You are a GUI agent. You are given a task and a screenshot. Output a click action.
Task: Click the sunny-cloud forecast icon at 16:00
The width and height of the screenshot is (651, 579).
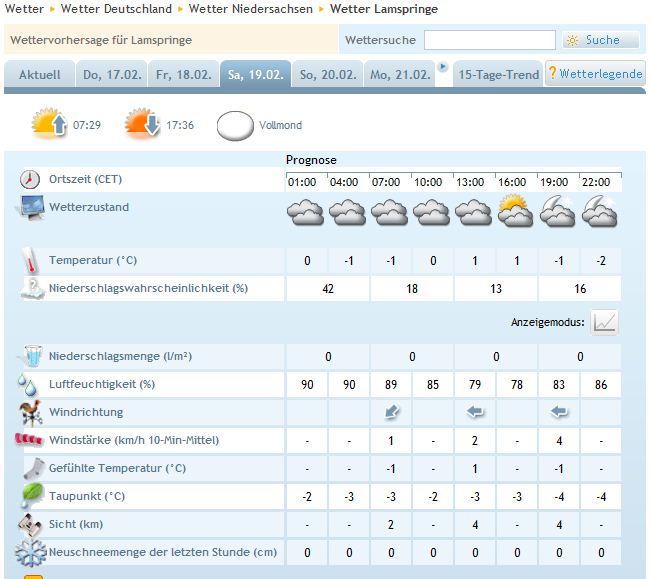pos(515,211)
